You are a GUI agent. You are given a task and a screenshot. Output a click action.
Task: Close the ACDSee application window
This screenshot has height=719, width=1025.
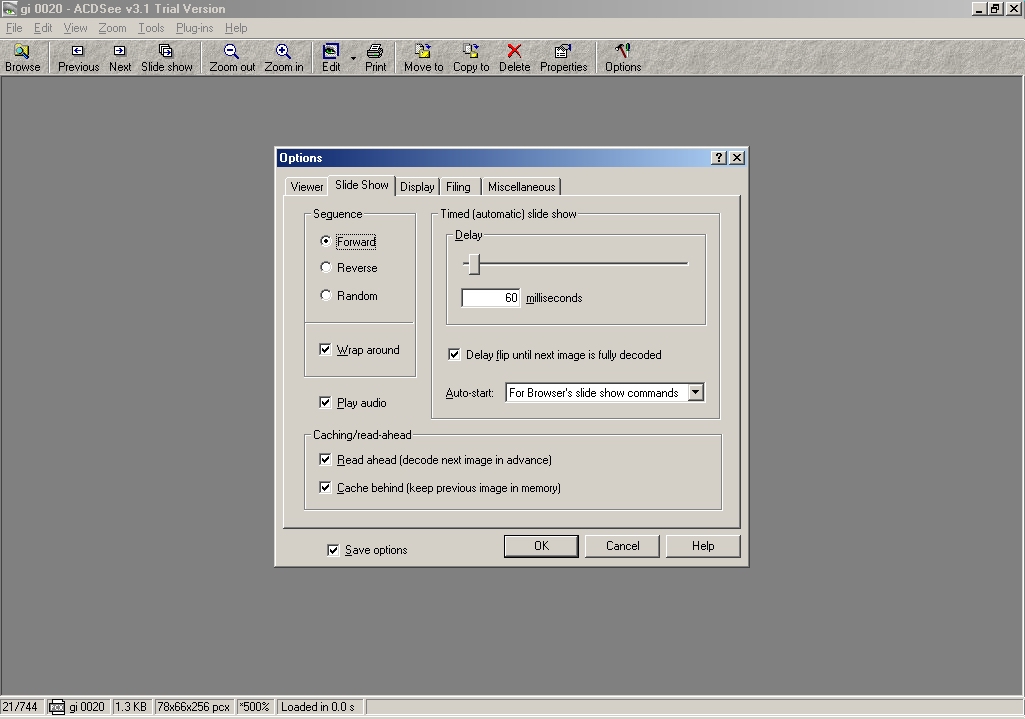[x=1013, y=9]
